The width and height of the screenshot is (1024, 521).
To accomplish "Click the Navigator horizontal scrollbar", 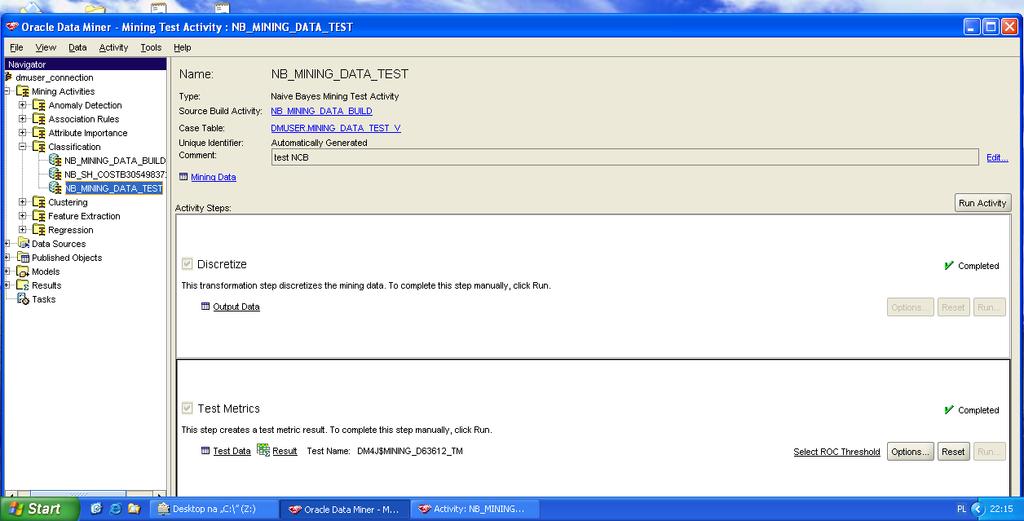I will [x=85, y=494].
